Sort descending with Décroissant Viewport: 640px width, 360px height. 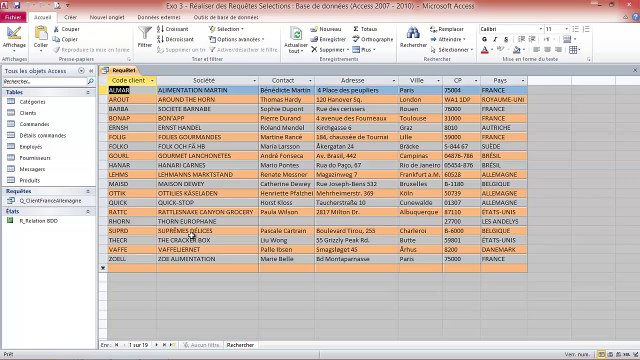point(176,39)
